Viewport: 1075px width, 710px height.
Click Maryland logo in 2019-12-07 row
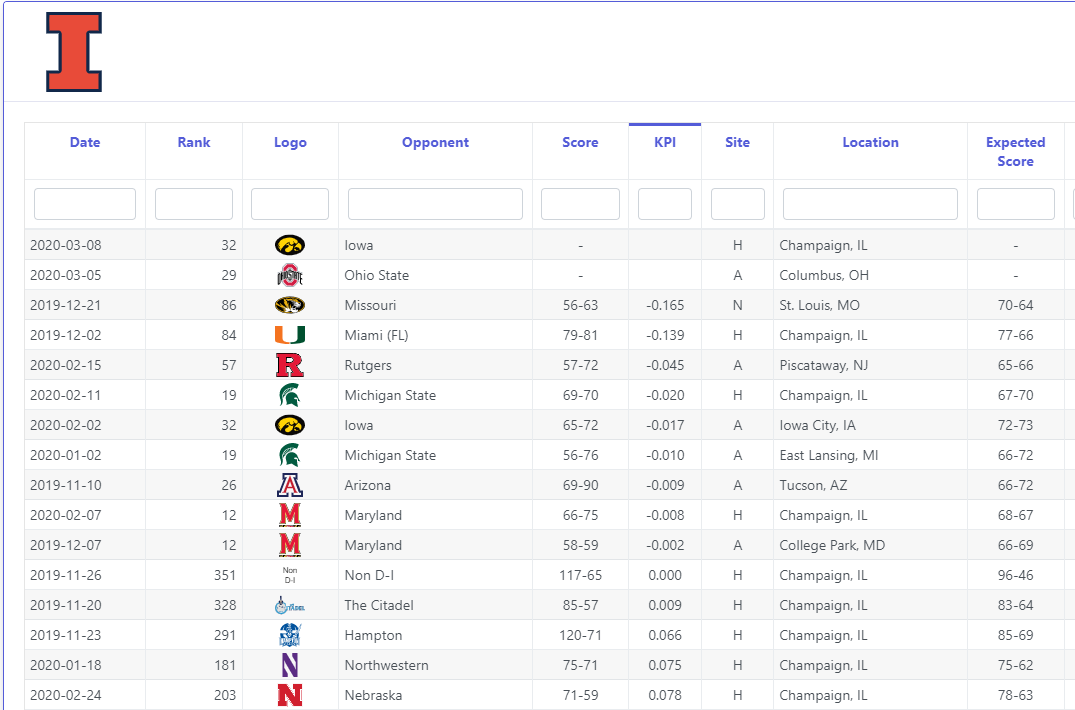click(x=290, y=546)
